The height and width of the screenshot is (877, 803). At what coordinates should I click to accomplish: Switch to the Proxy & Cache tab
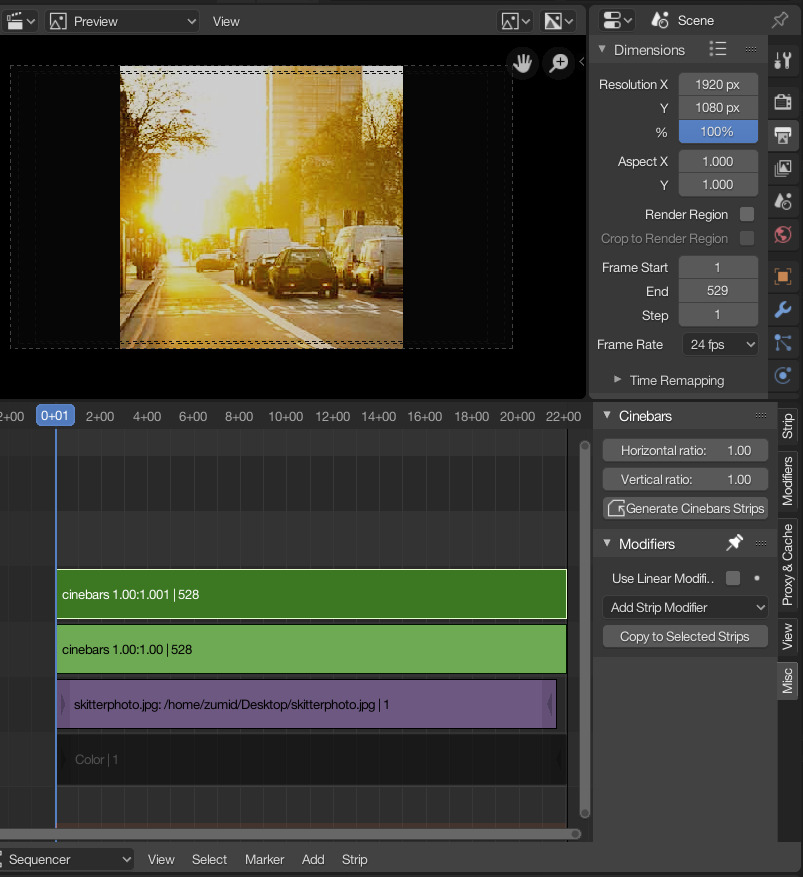coord(788,563)
